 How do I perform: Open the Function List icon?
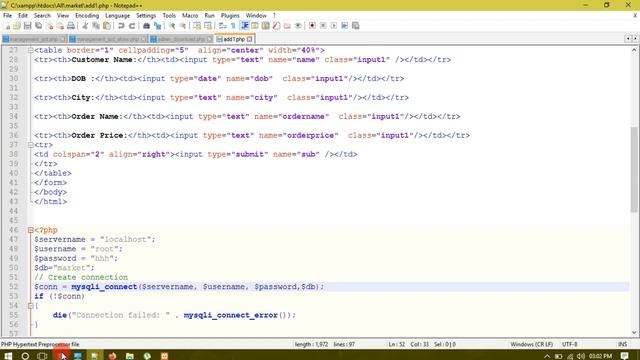pyautogui.click(x=276, y=26)
